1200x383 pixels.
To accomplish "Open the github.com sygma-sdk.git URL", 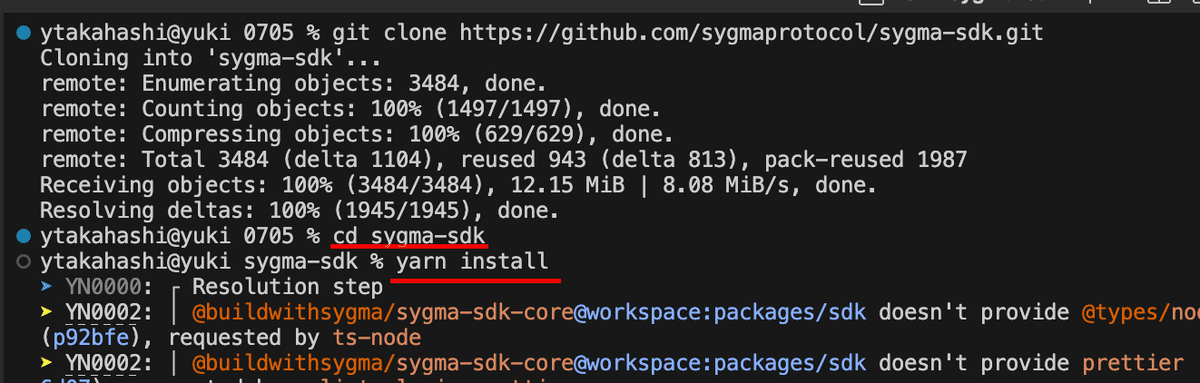I will 751,34.
